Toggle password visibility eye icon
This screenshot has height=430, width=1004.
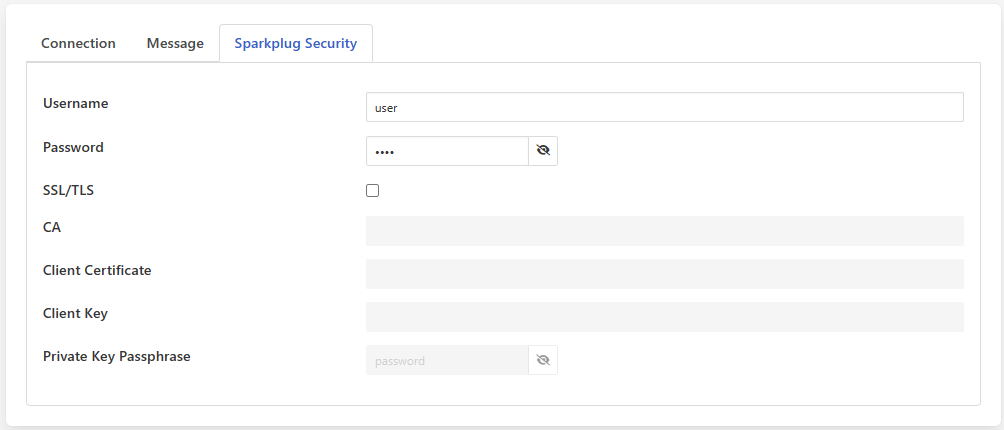(543, 151)
